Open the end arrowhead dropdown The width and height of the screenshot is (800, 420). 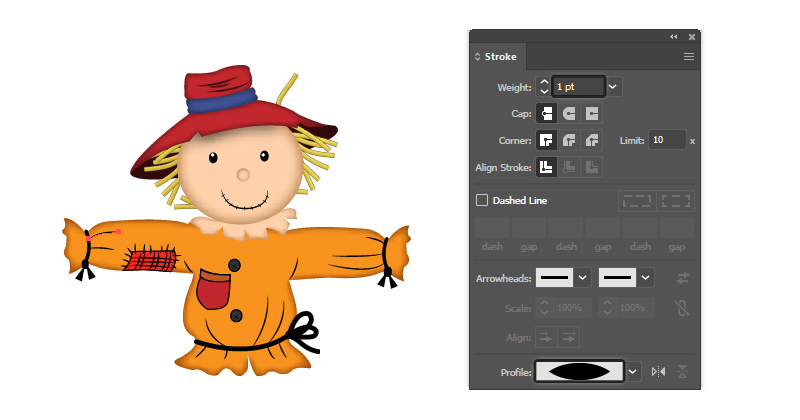(x=645, y=277)
